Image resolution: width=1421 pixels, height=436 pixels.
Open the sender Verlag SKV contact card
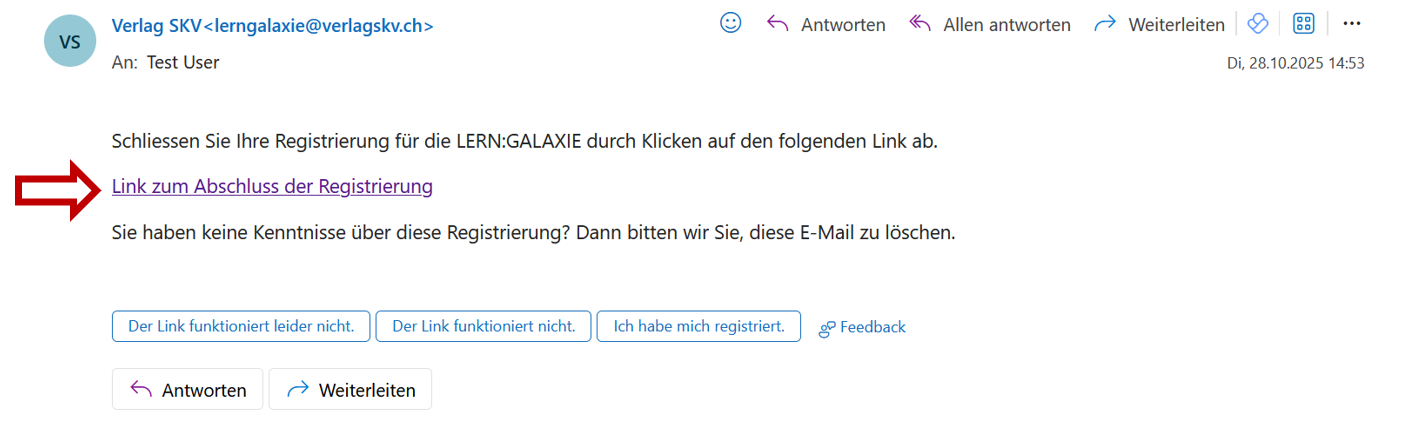[272, 26]
